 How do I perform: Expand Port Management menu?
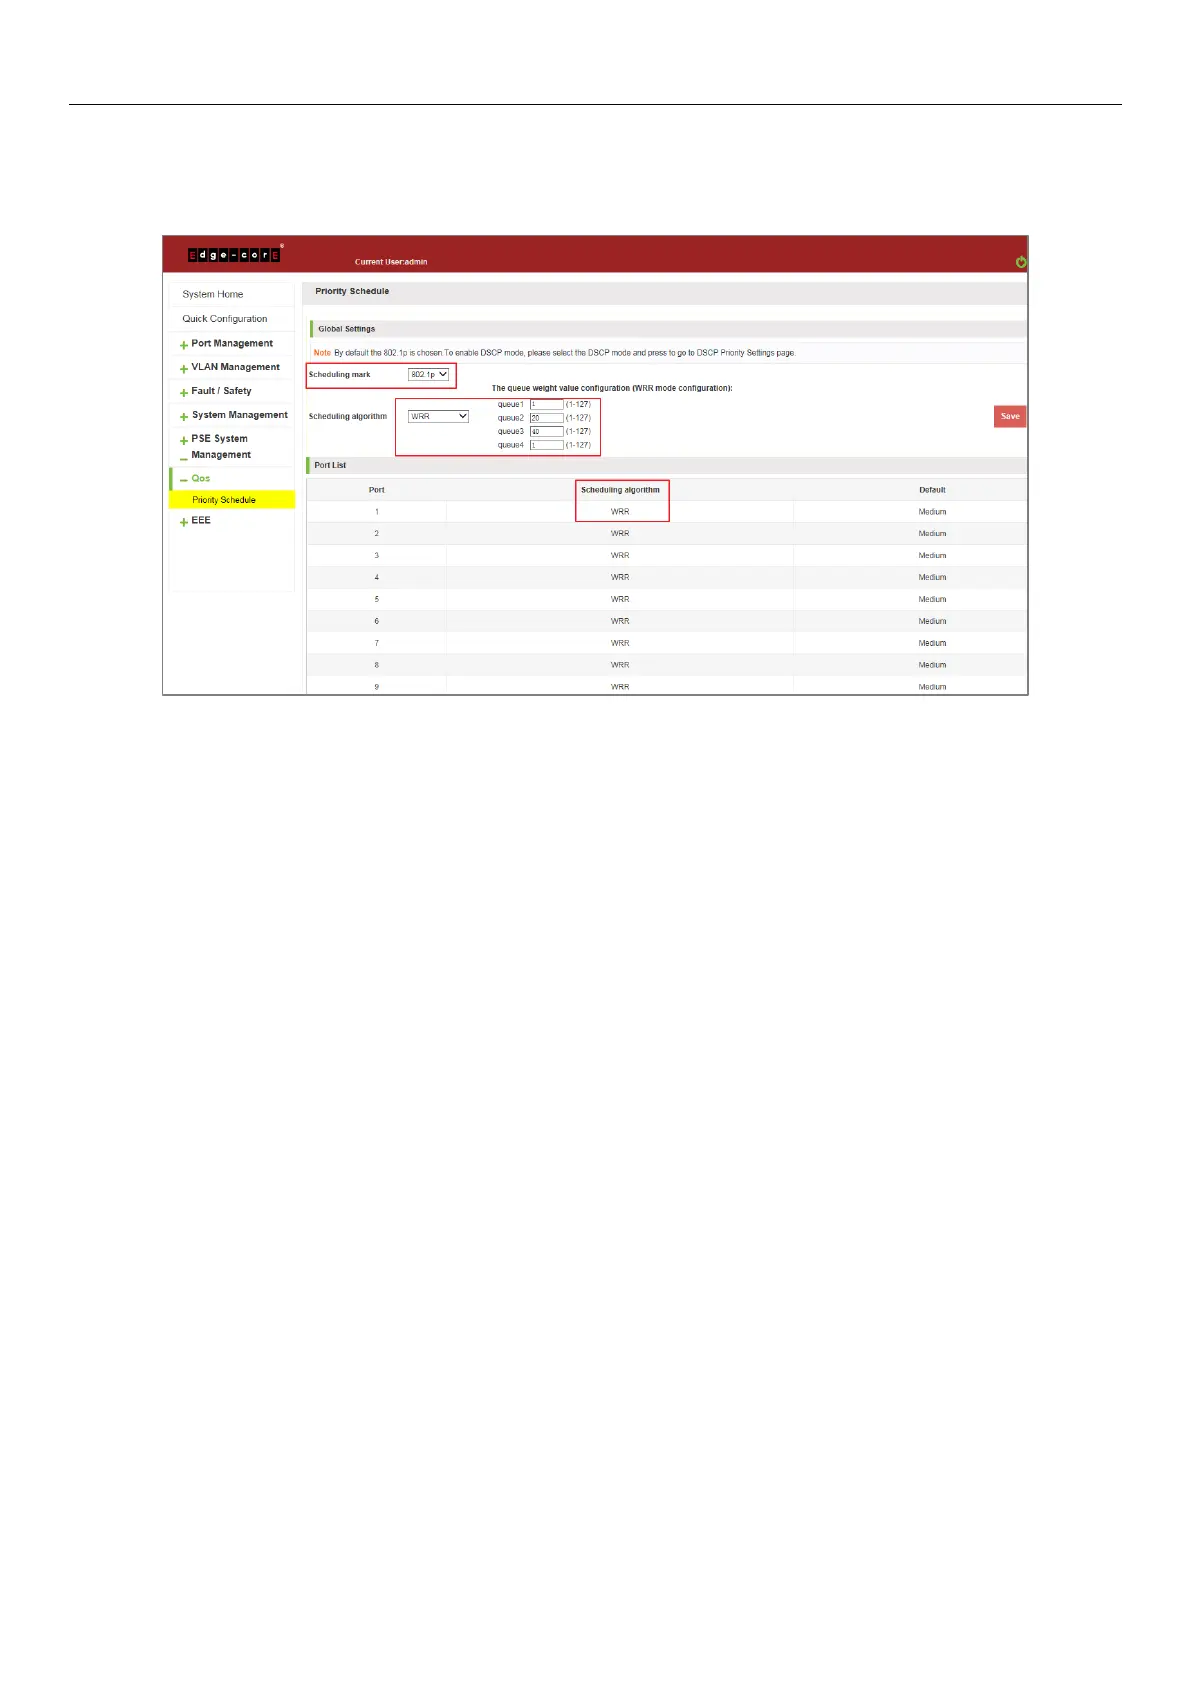pos(232,343)
